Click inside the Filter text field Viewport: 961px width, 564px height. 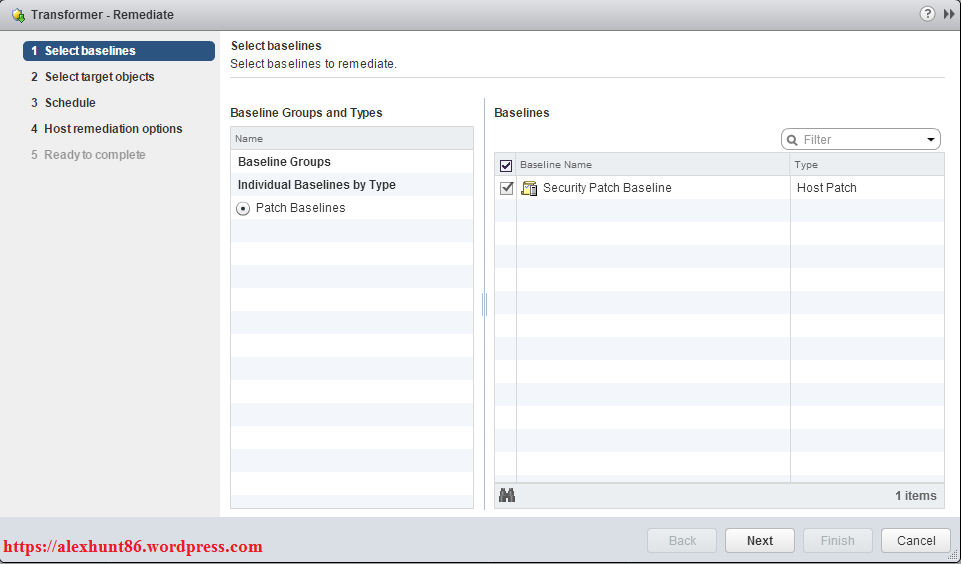point(860,140)
